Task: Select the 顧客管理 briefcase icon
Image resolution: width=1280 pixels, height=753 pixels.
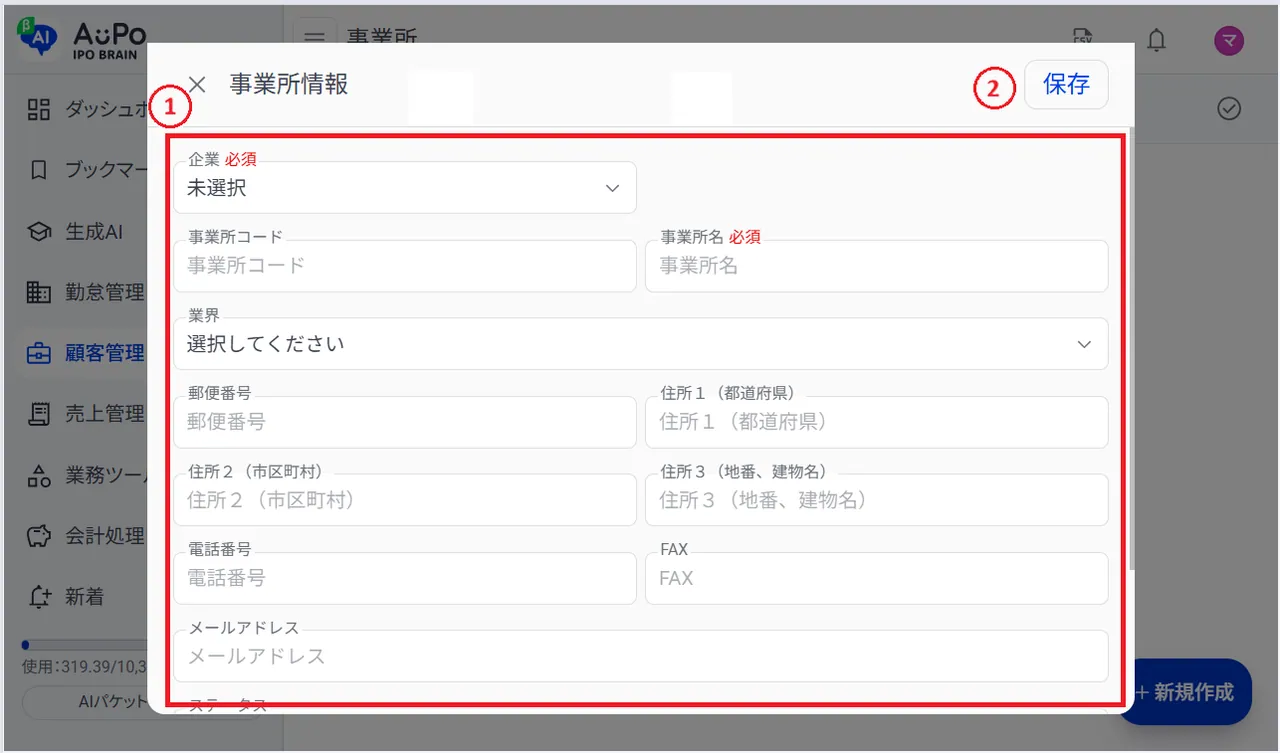Action: point(38,353)
